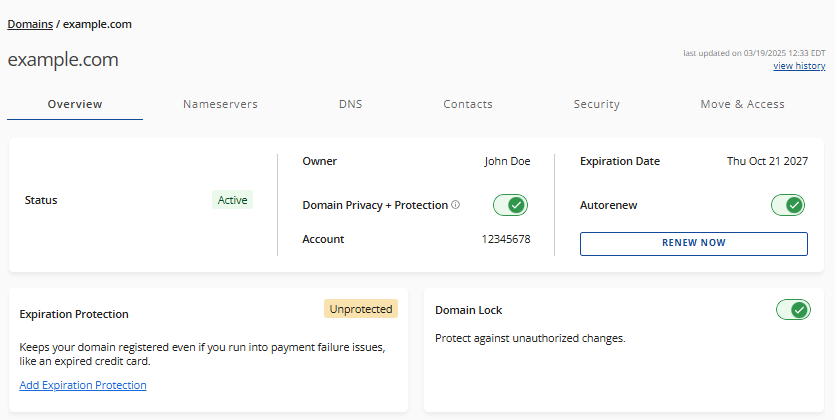Switch to Move & Access tab
Image resolution: width=835 pixels, height=420 pixels.
[742, 104]
